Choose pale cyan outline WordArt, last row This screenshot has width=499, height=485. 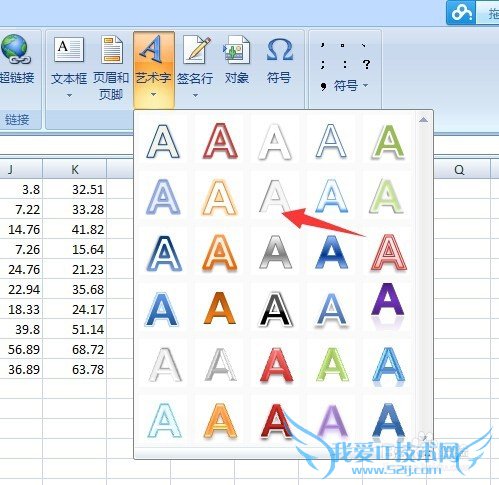coord(164,420)
